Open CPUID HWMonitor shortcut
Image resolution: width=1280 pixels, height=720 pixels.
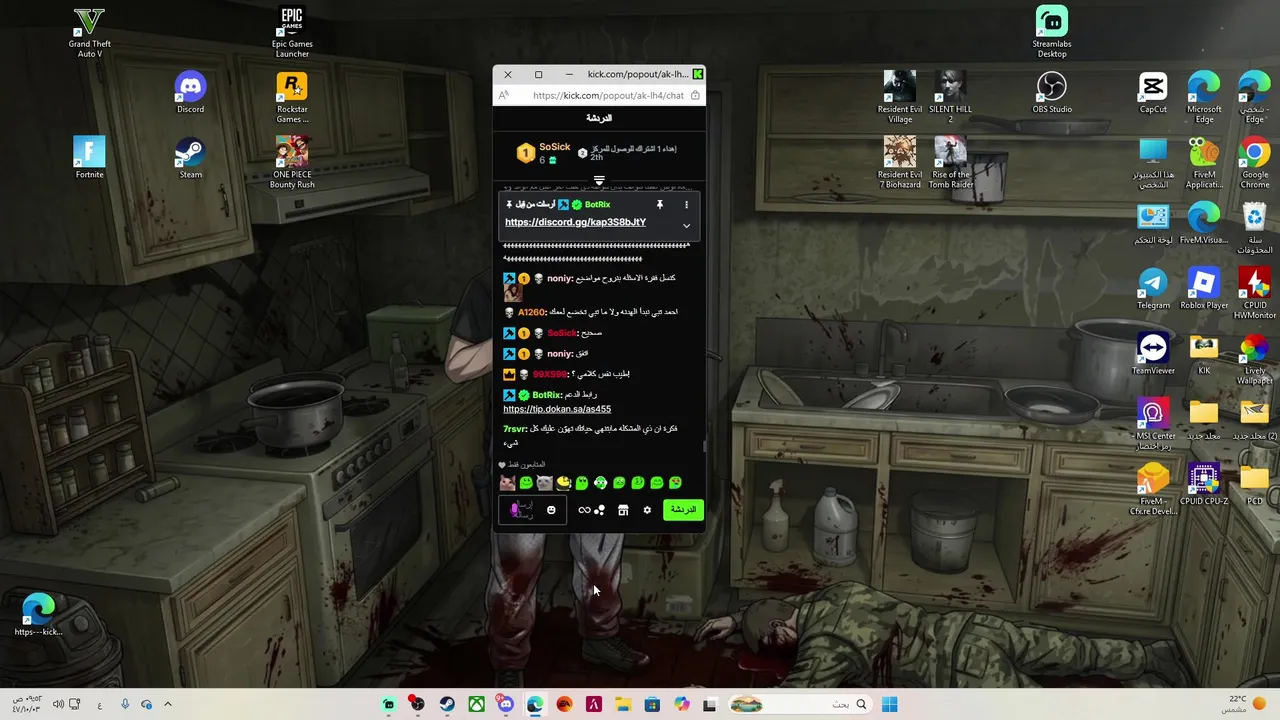[1255, 294]
